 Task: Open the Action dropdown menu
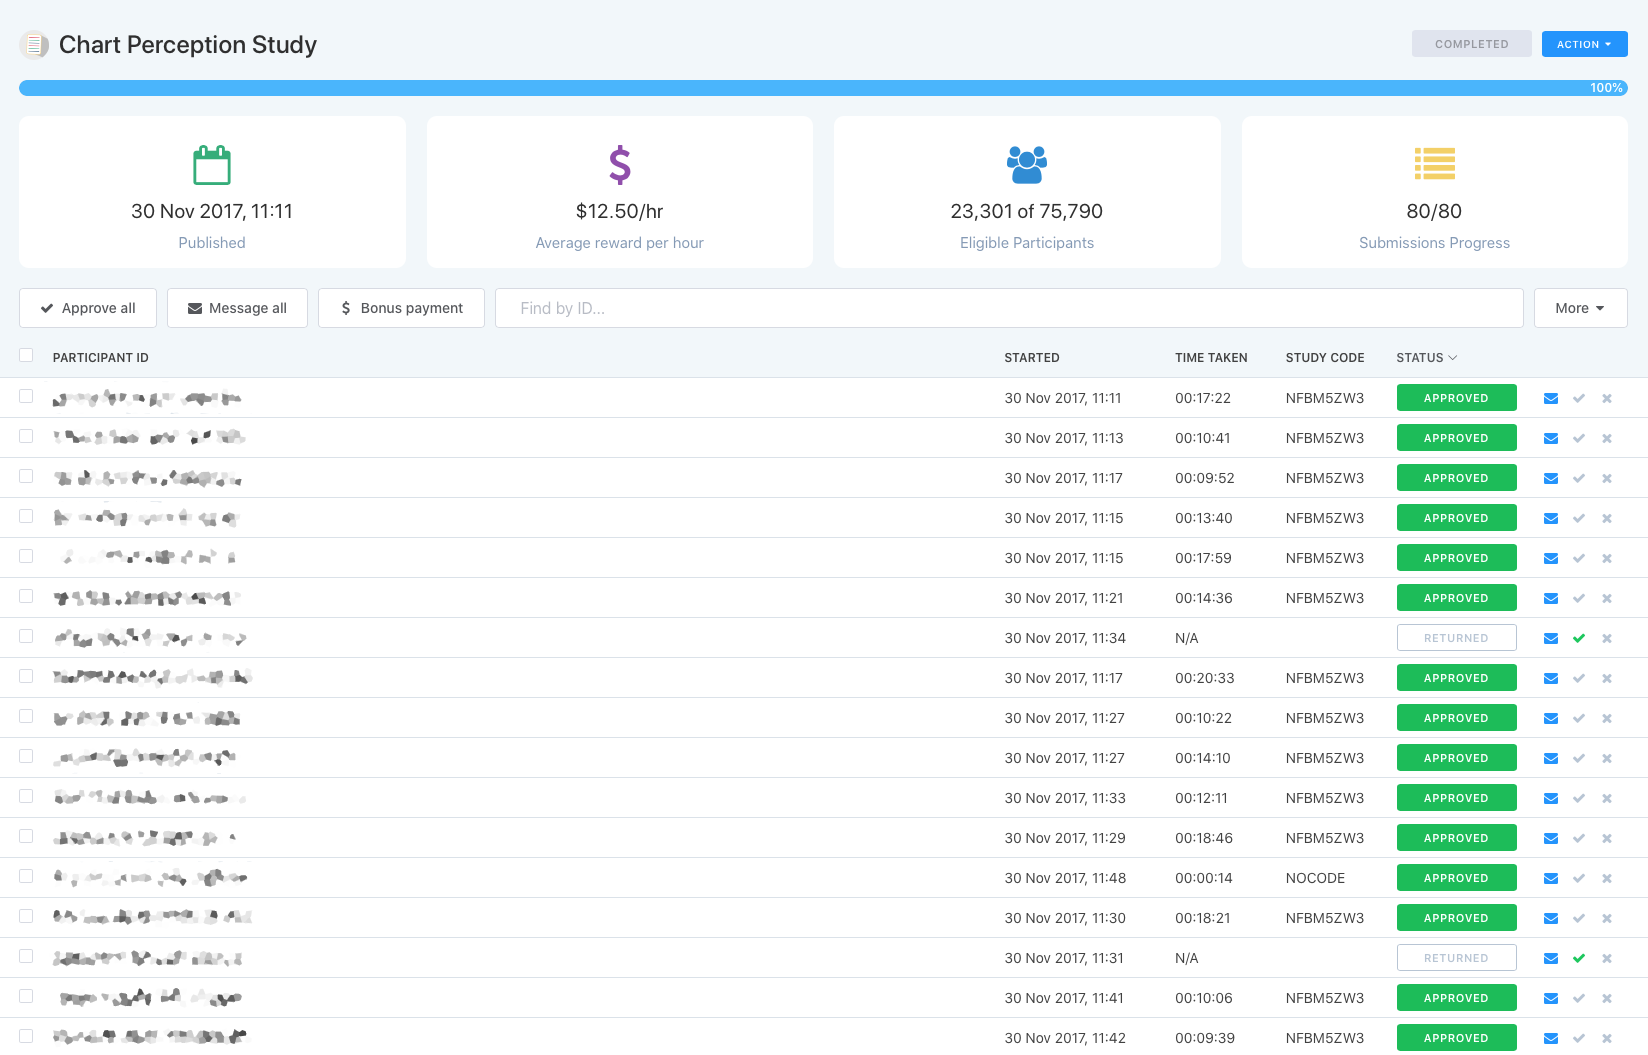click(1584, 44)
